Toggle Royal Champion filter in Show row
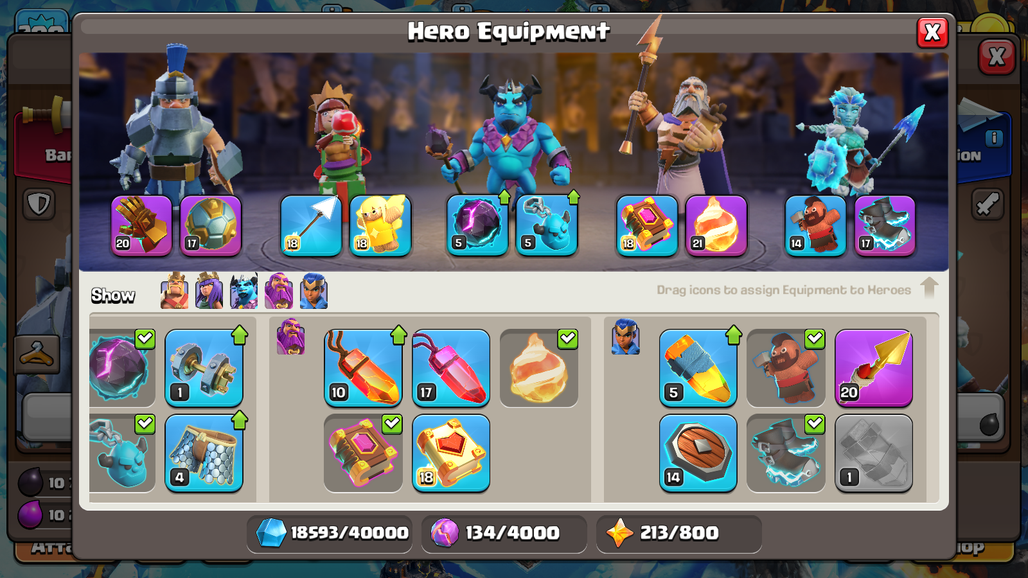 (313, 290)
